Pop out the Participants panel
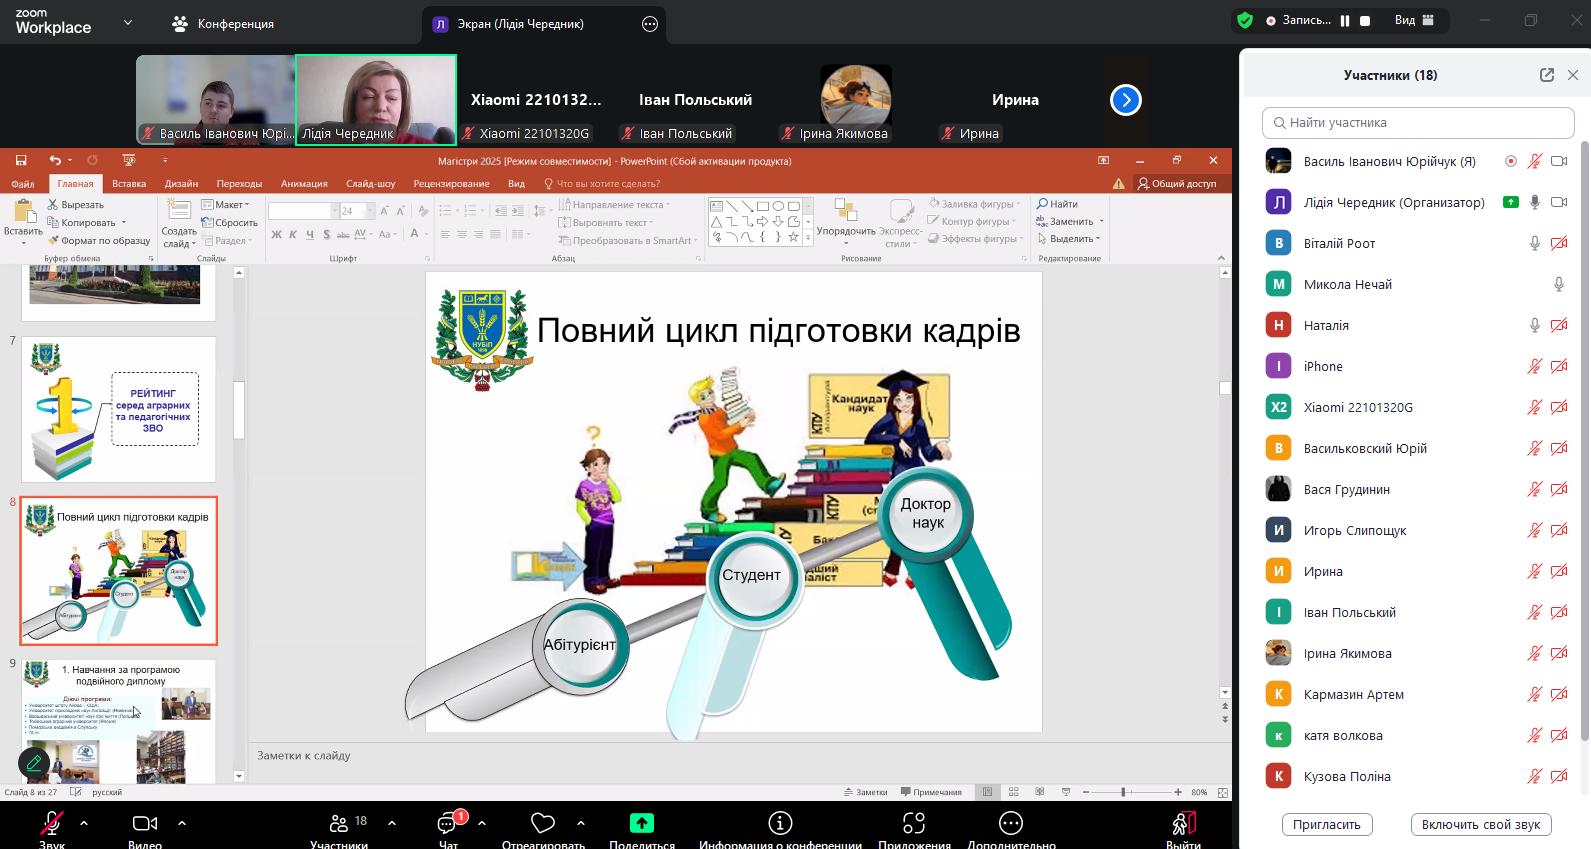Screen dimensions: 1591x849 click(1547, 75)
